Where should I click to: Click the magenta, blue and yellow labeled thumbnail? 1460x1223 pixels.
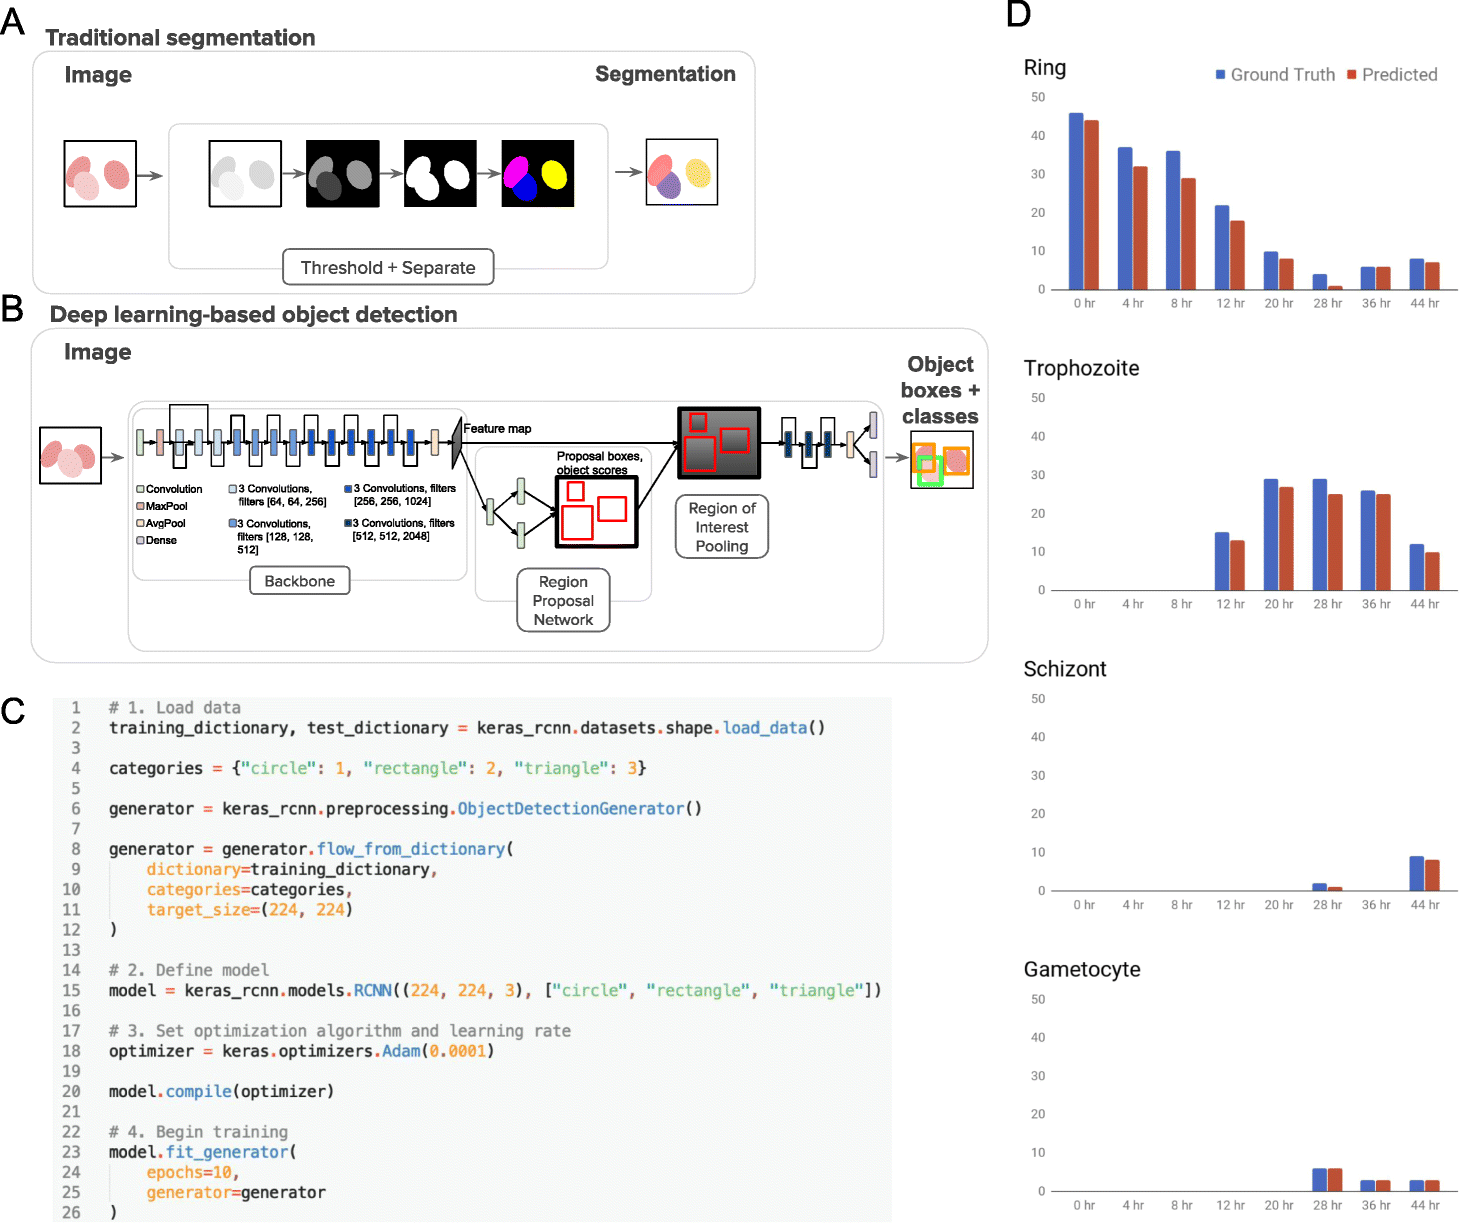[538, 174]
